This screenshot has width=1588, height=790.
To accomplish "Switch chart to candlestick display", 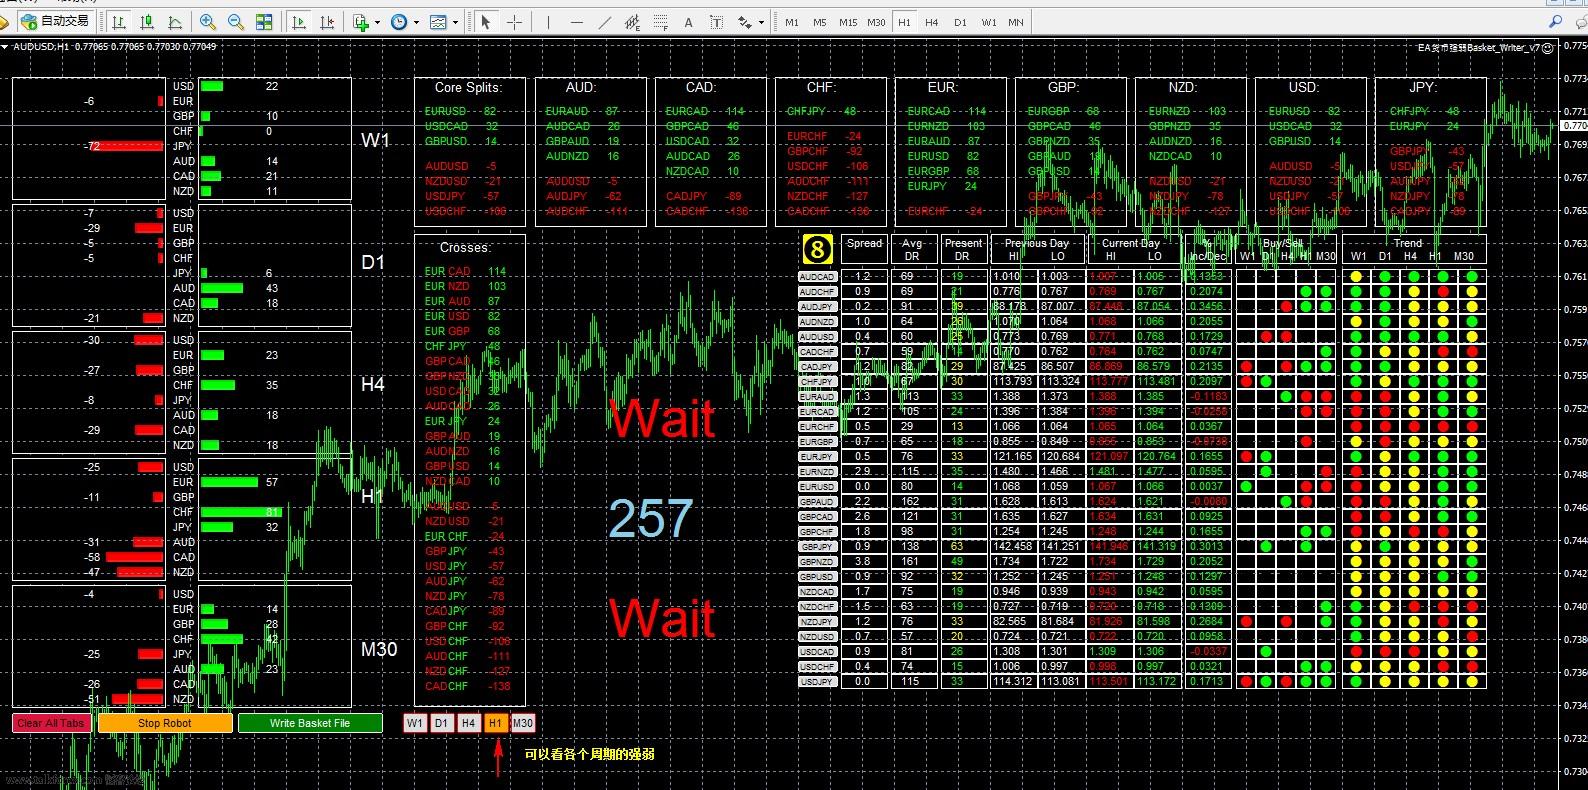I will [148, 22].
